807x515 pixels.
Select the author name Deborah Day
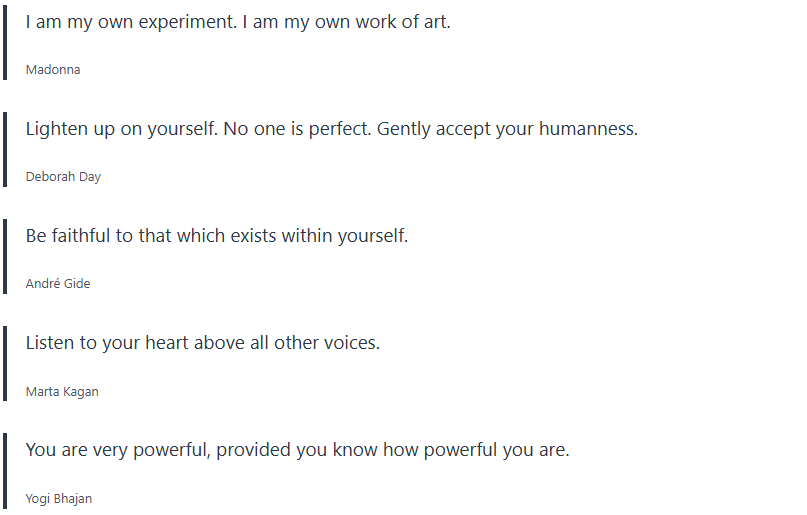[x=63, y=177]
